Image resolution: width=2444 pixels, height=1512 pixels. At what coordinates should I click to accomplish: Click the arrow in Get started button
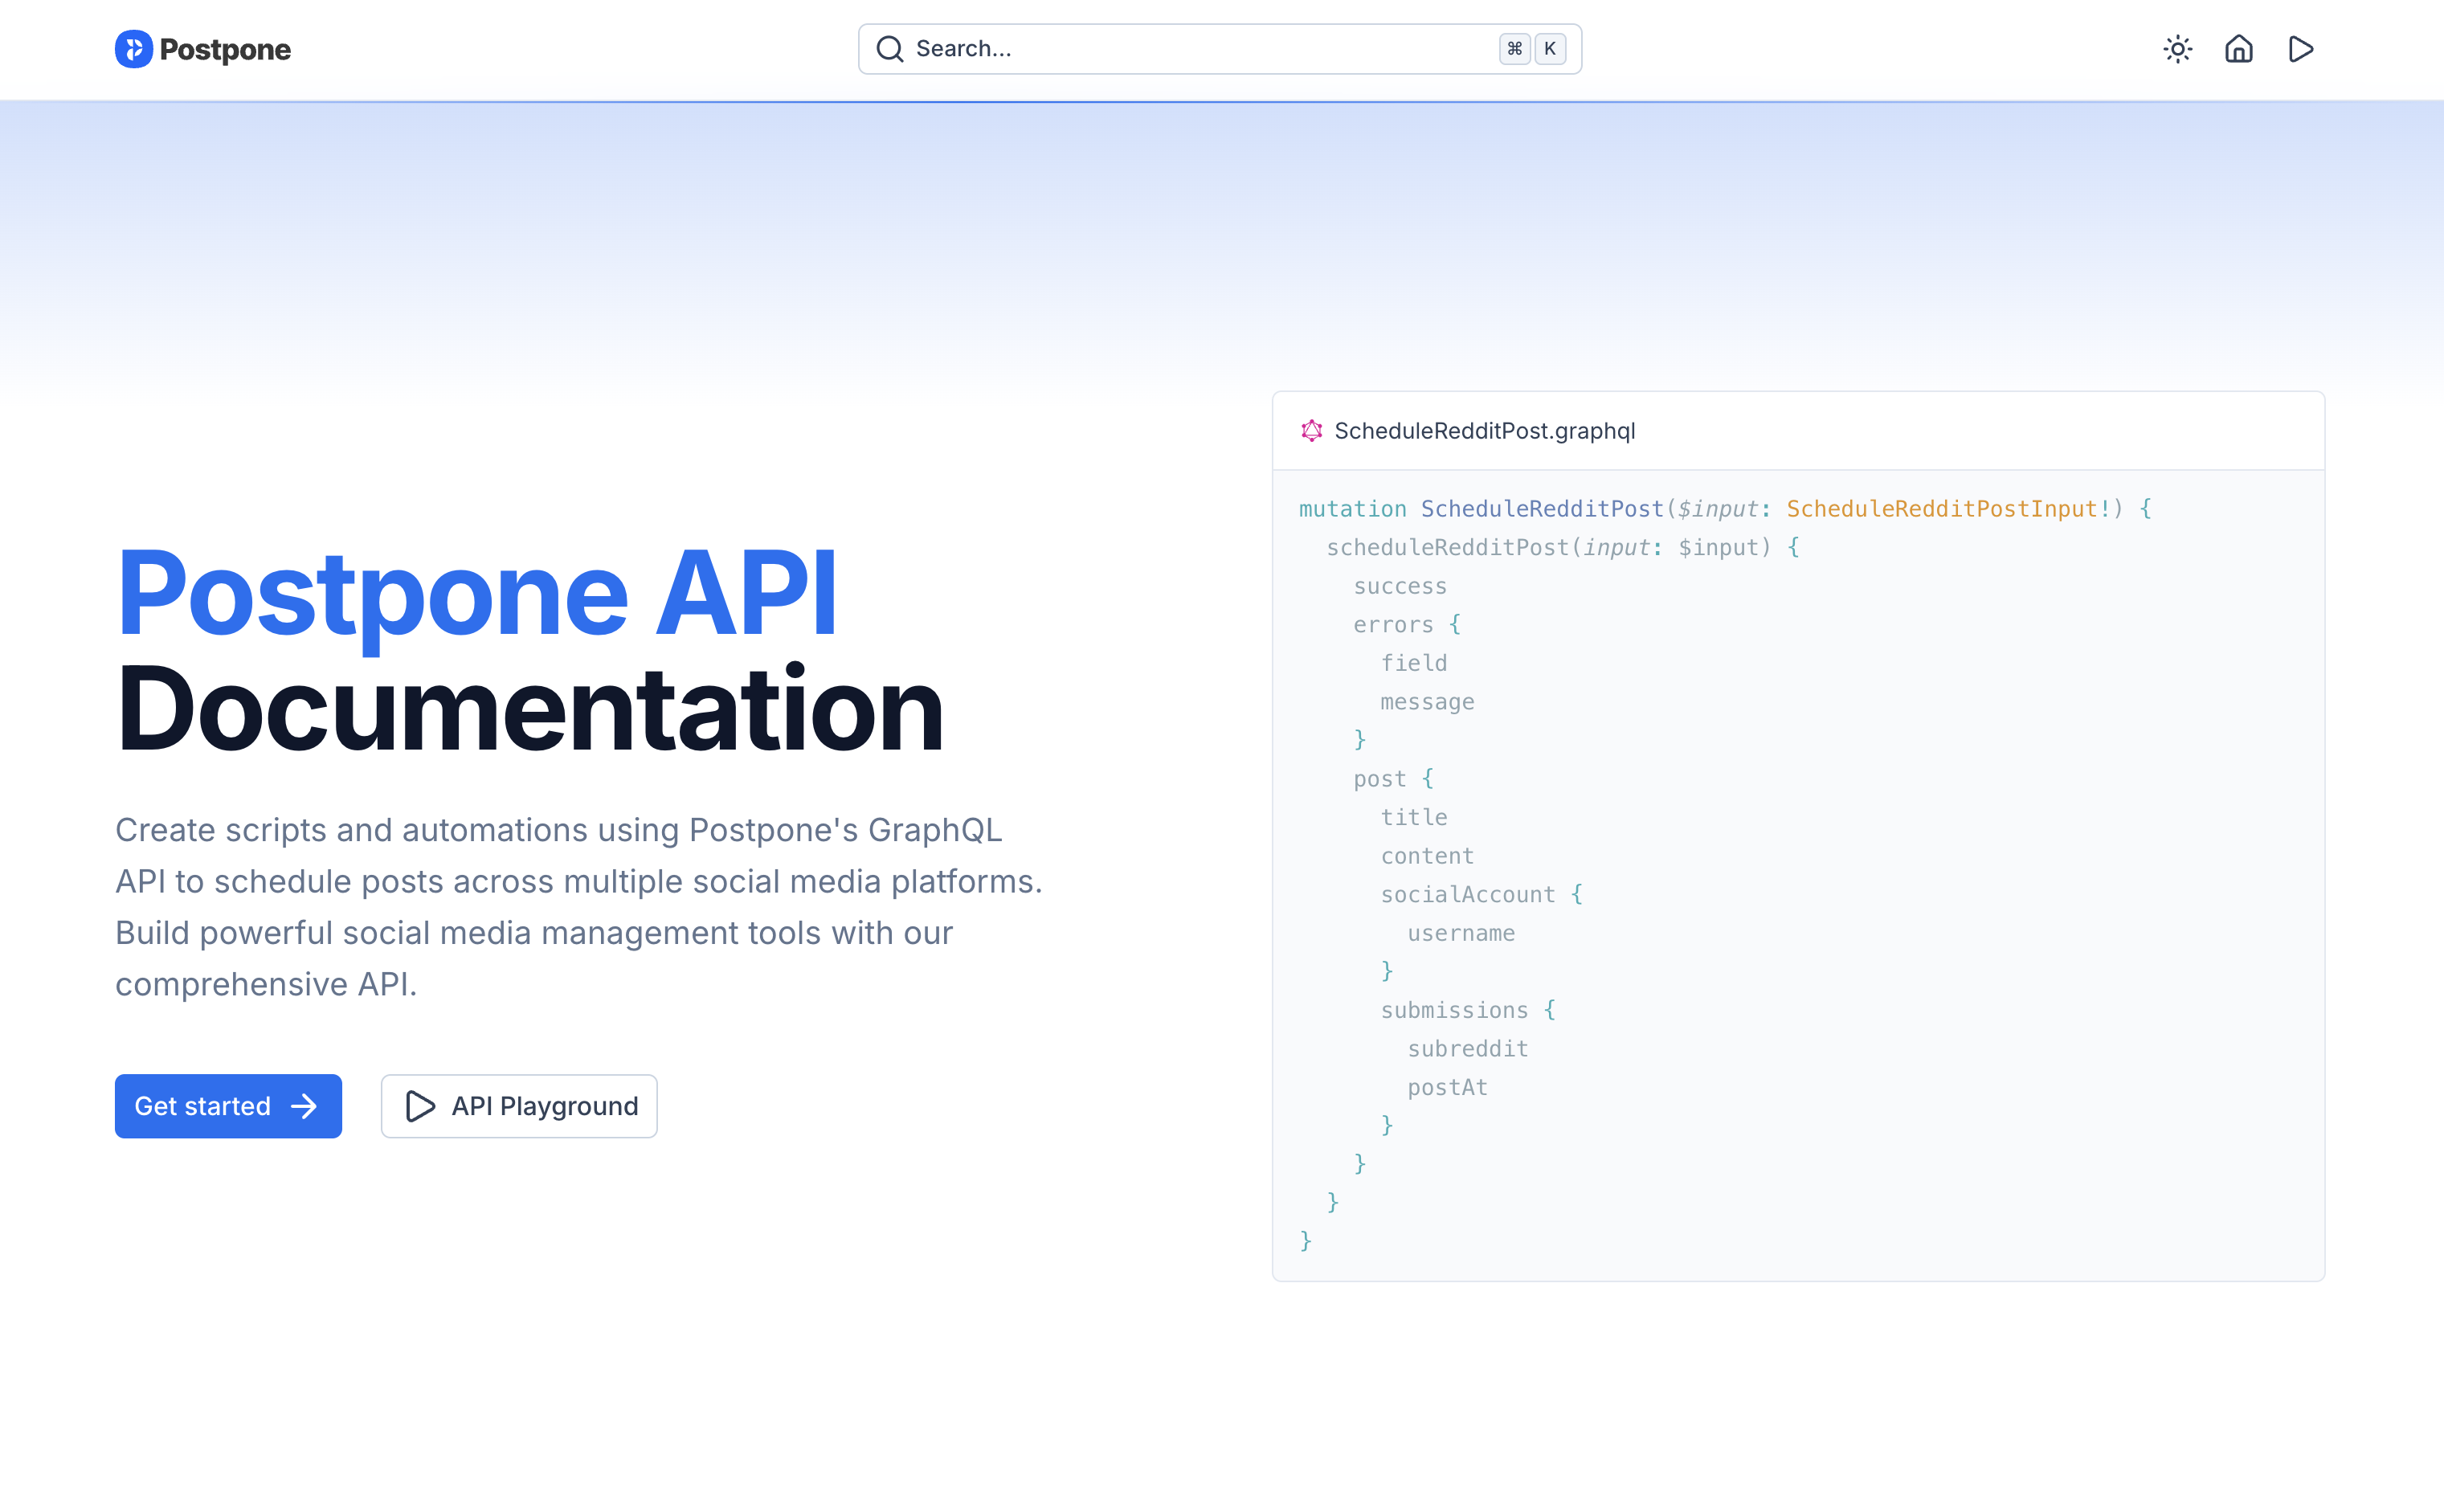click(304, 1106)
